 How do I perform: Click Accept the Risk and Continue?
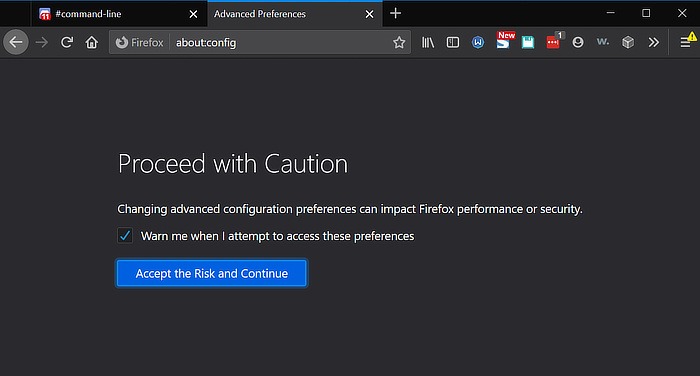(x=212, y=273)
